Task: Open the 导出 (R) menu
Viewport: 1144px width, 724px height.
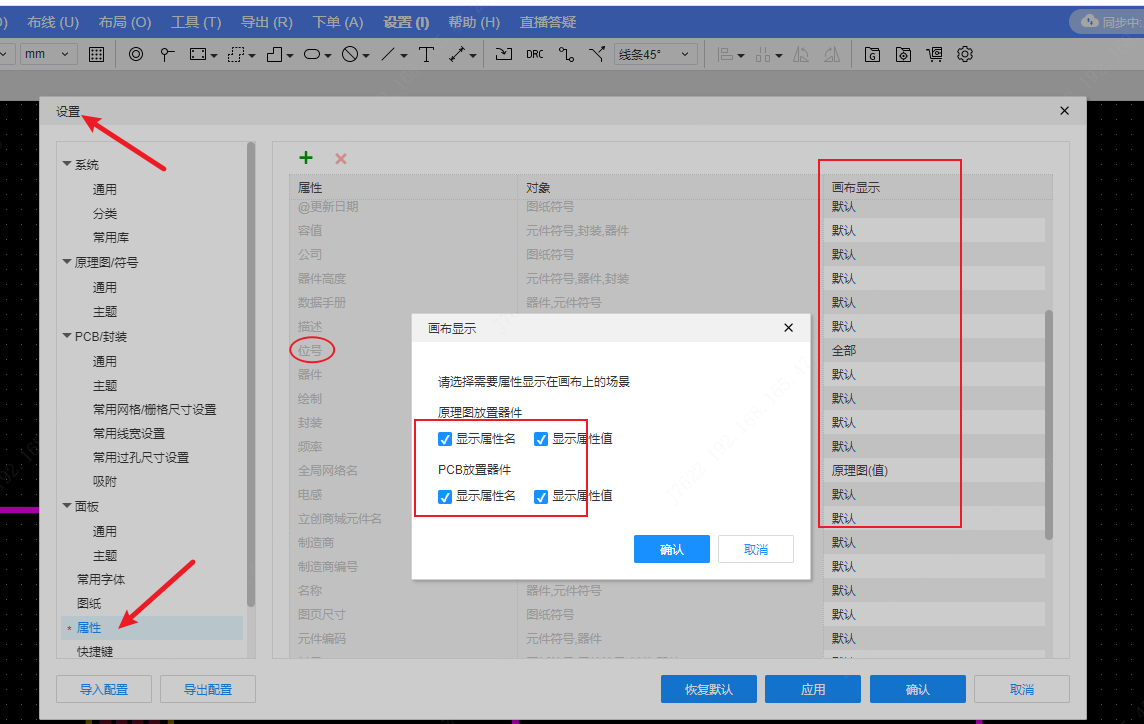Action: [x=266, y=22]
